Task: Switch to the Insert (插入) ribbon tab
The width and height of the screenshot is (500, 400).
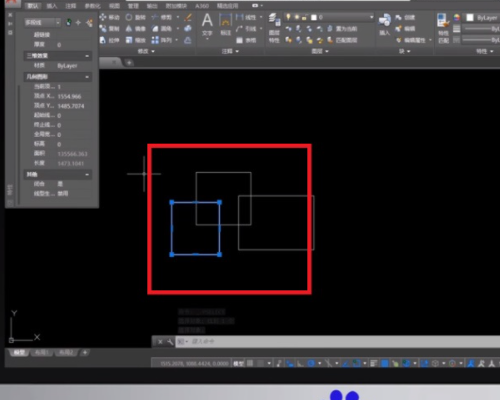Action: (x=52, y=6)
